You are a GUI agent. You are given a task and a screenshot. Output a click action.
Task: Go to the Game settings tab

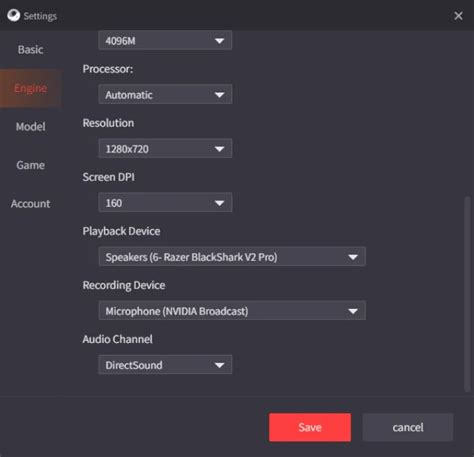tap(30, 165)
